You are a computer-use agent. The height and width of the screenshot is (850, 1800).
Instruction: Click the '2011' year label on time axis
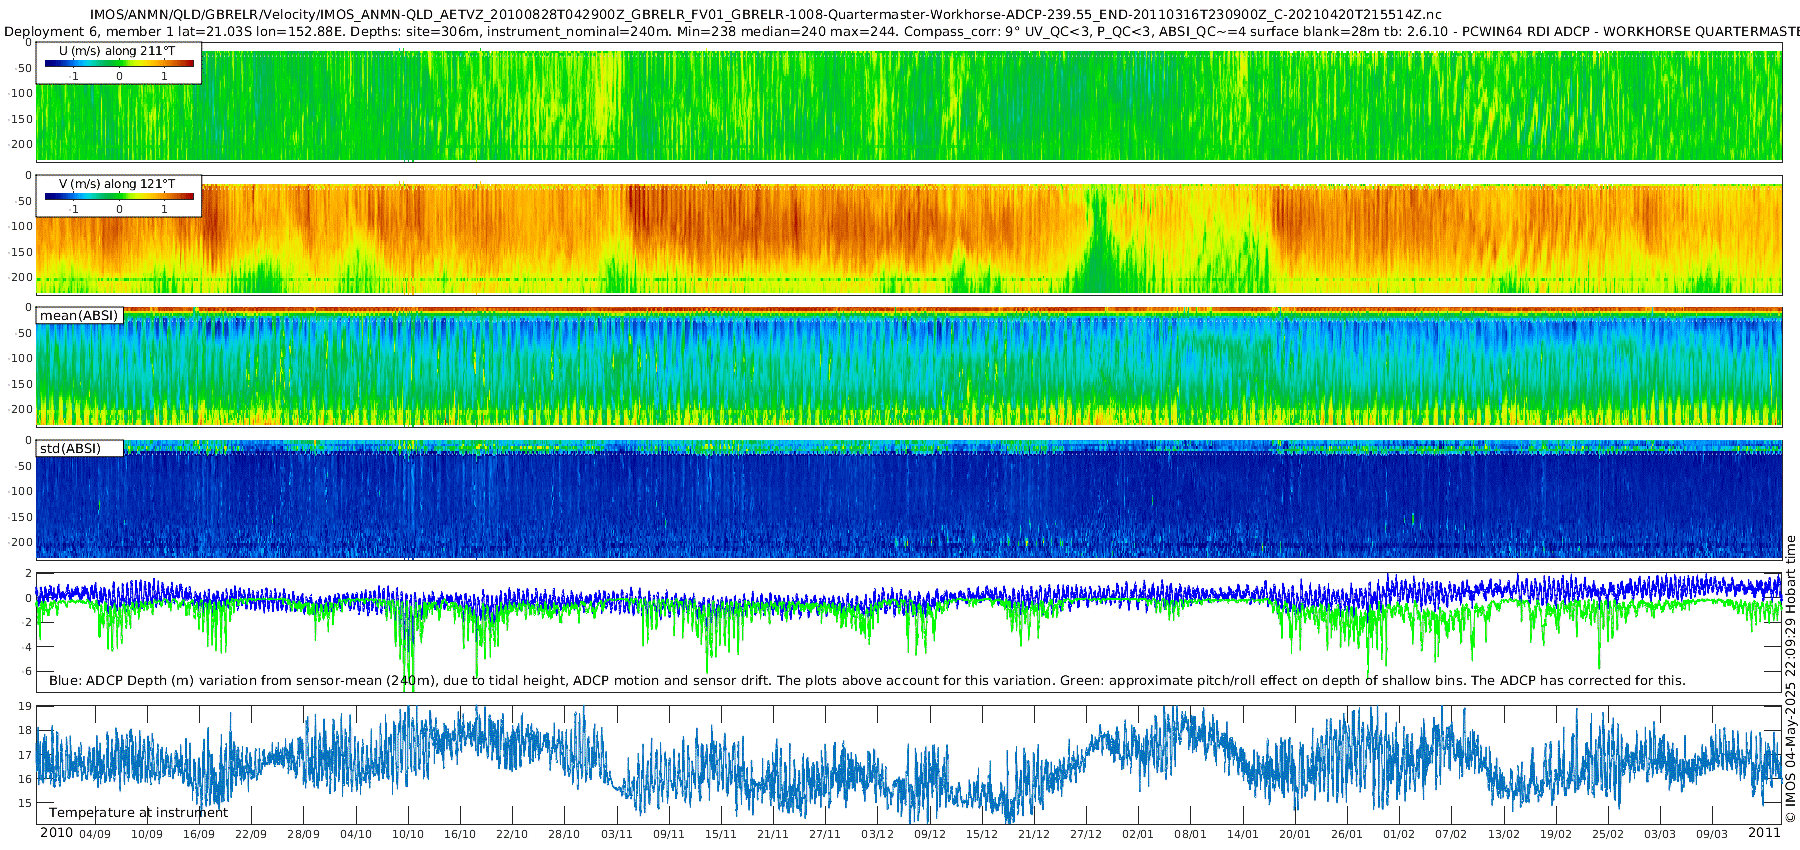coord(1764,833)
